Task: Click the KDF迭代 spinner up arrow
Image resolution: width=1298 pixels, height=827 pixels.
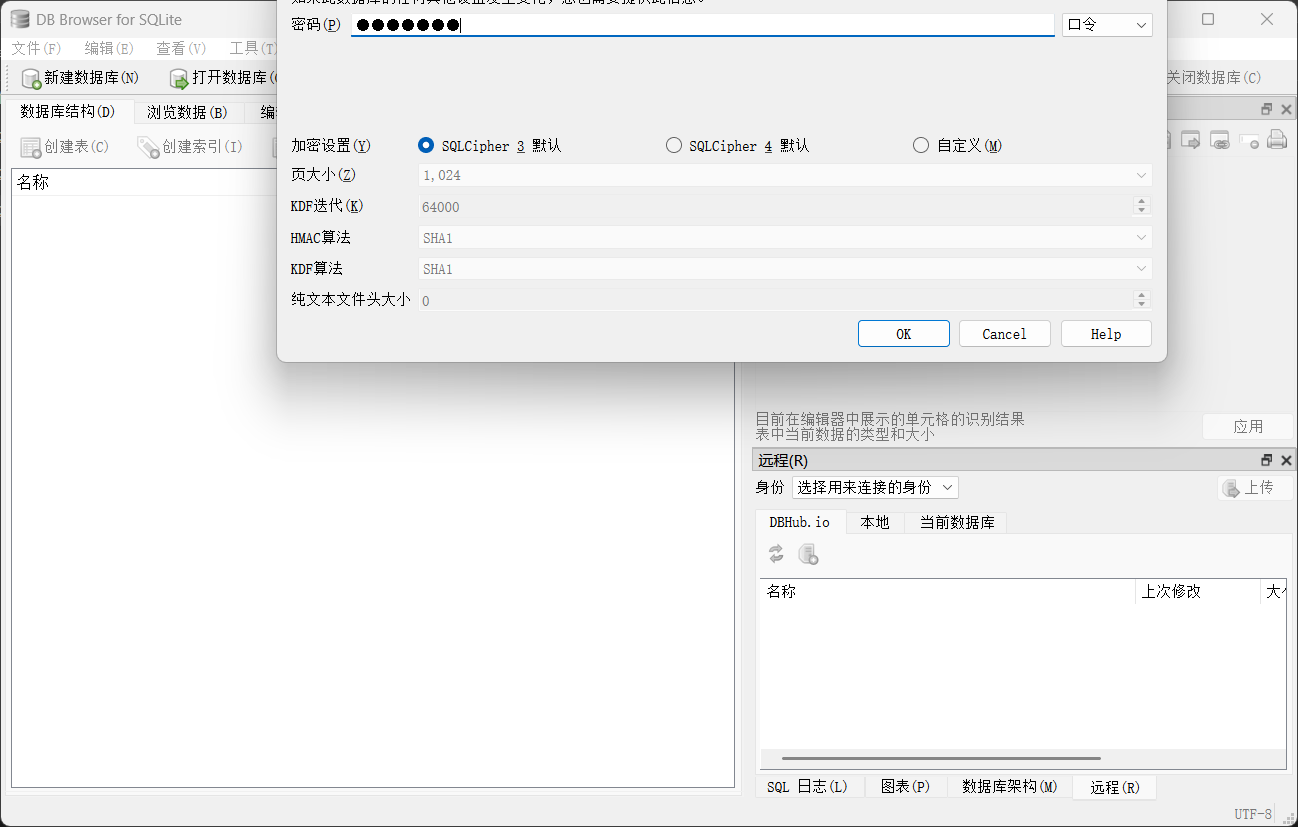Action: coord(1142,201)
